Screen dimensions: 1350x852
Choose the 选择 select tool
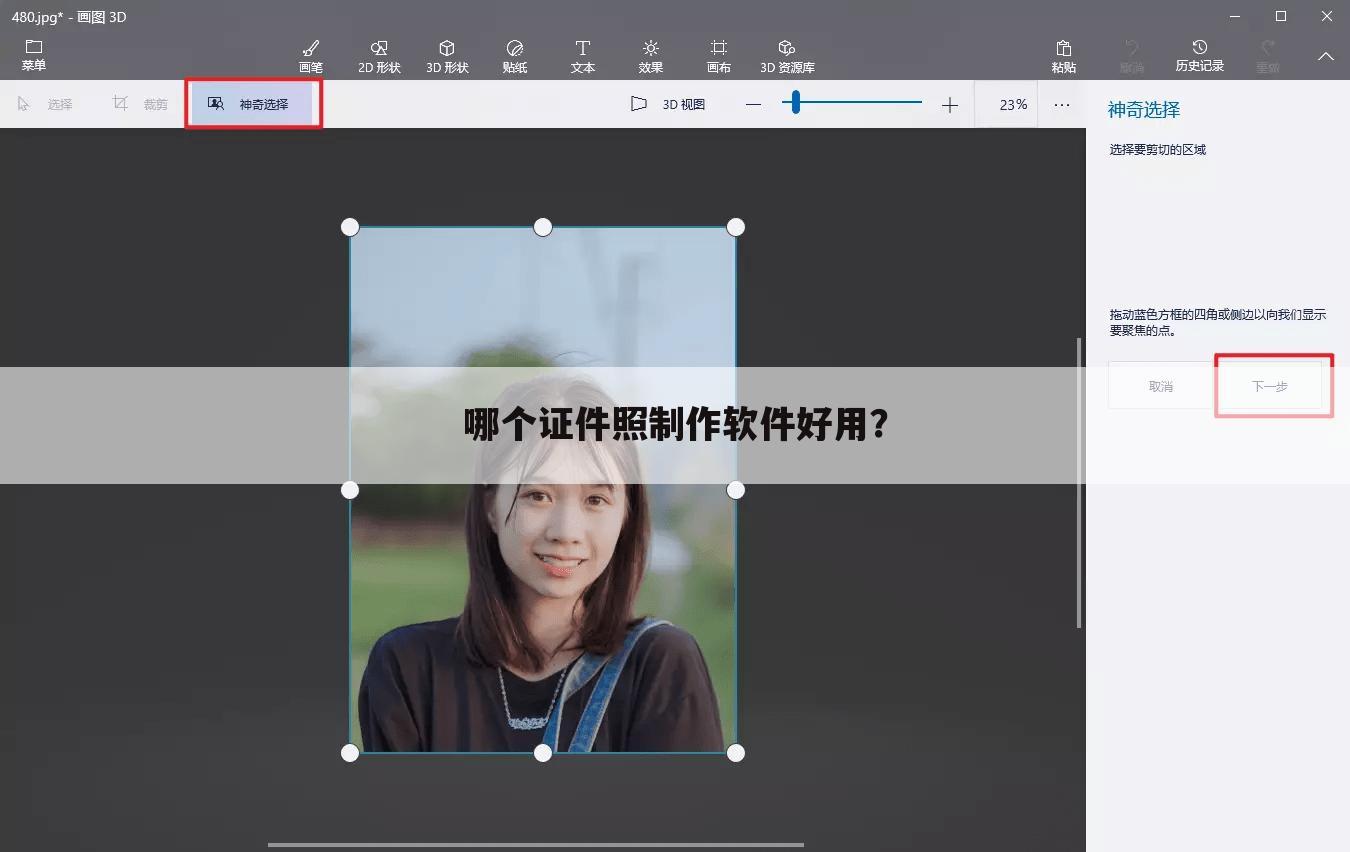point(45,104)
